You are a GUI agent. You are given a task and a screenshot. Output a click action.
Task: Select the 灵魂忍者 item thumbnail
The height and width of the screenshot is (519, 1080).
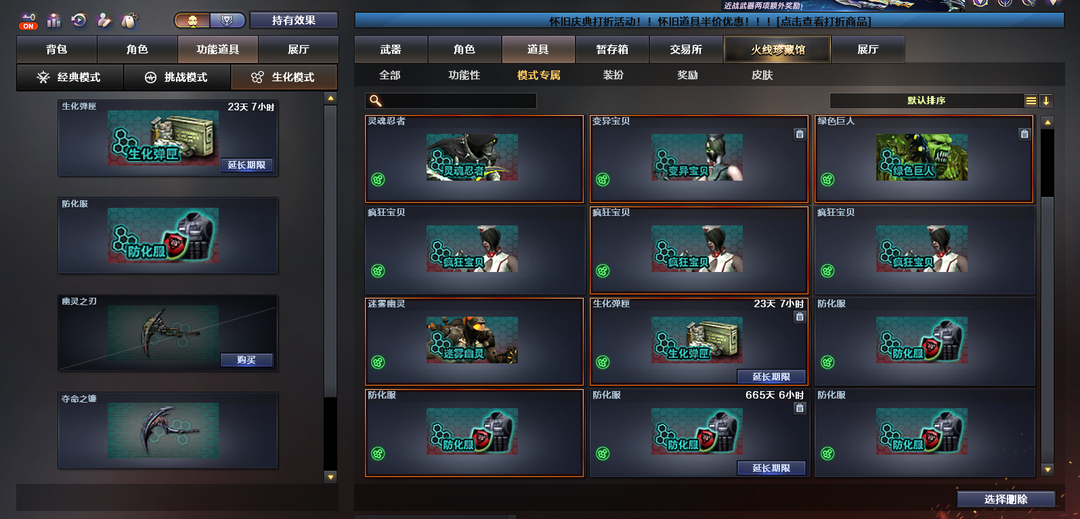[x=472, y=157]
